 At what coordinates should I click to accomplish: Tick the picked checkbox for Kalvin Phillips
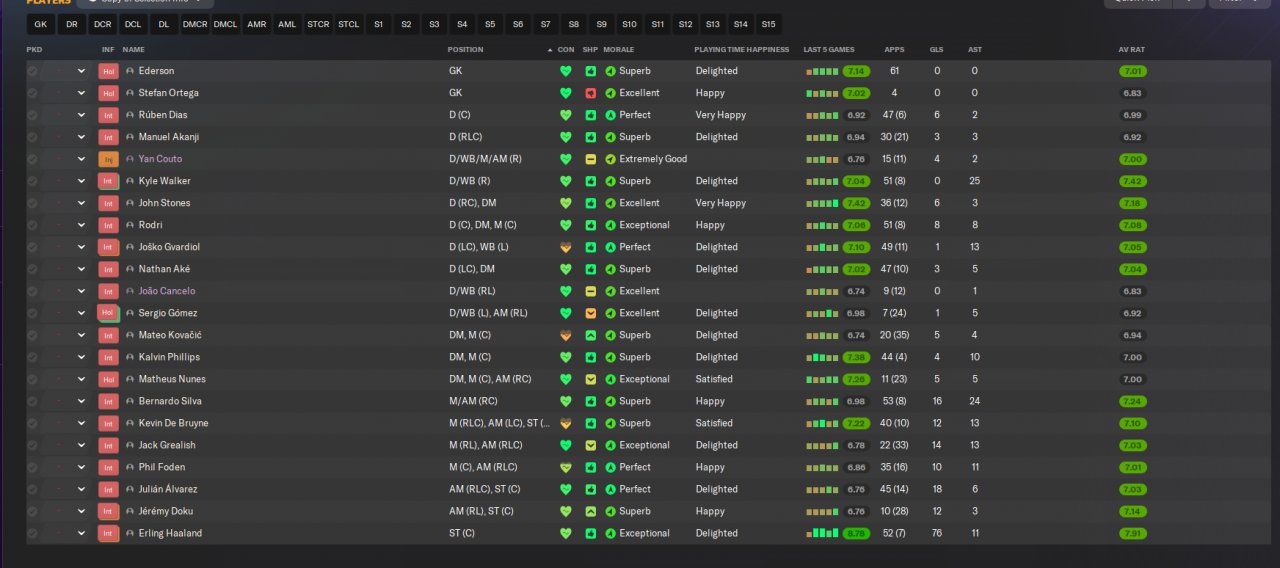coord(32,357)
